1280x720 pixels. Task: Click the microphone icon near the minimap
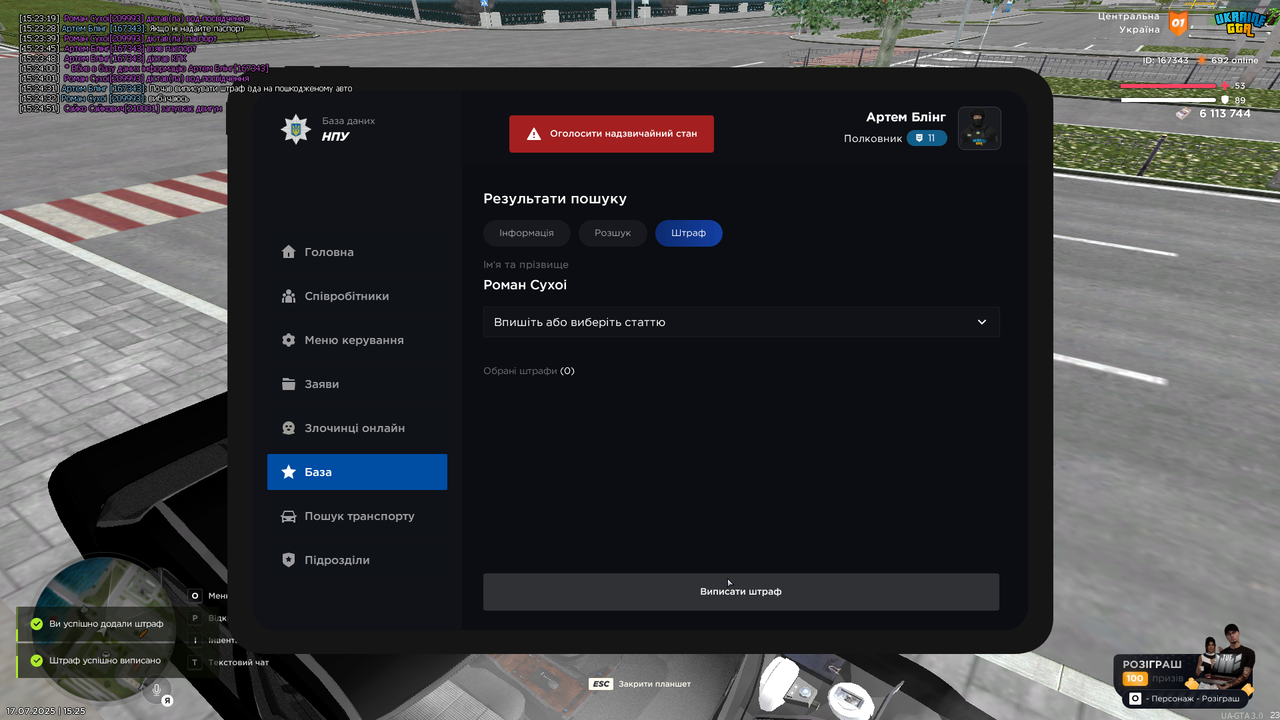pos(156,690)
